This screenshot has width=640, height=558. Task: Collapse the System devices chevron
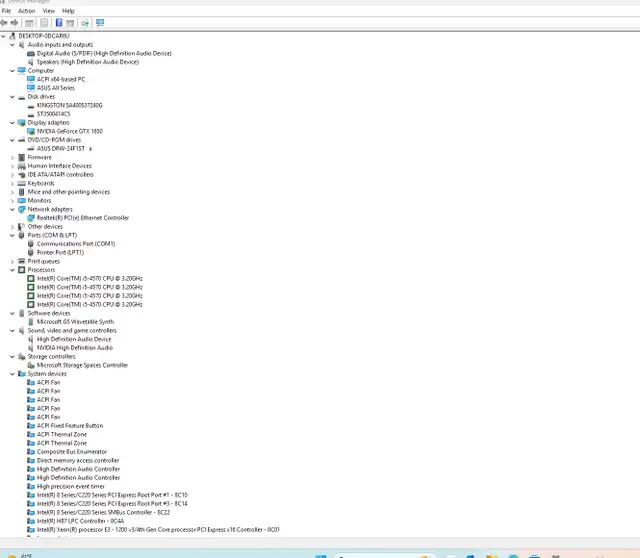click(12, 374)
